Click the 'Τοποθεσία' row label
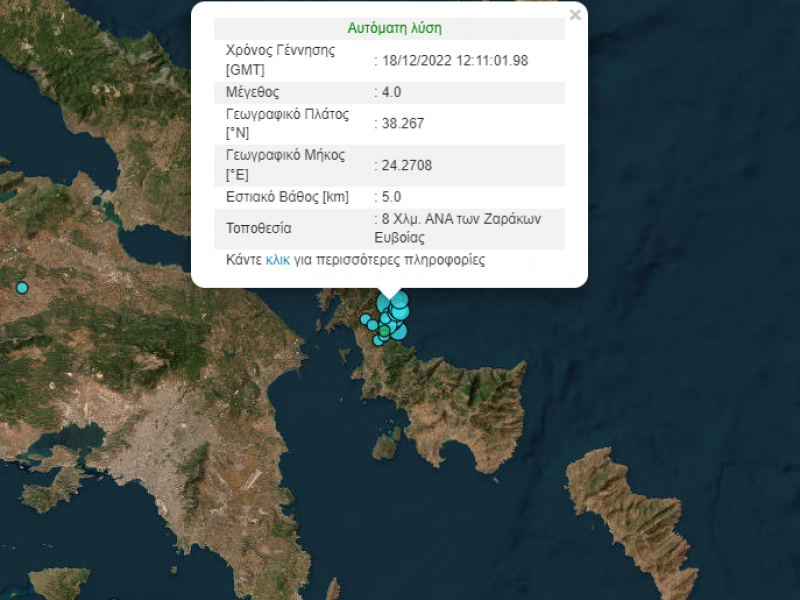This screenshot has height=600, width=800. (259, 229)
